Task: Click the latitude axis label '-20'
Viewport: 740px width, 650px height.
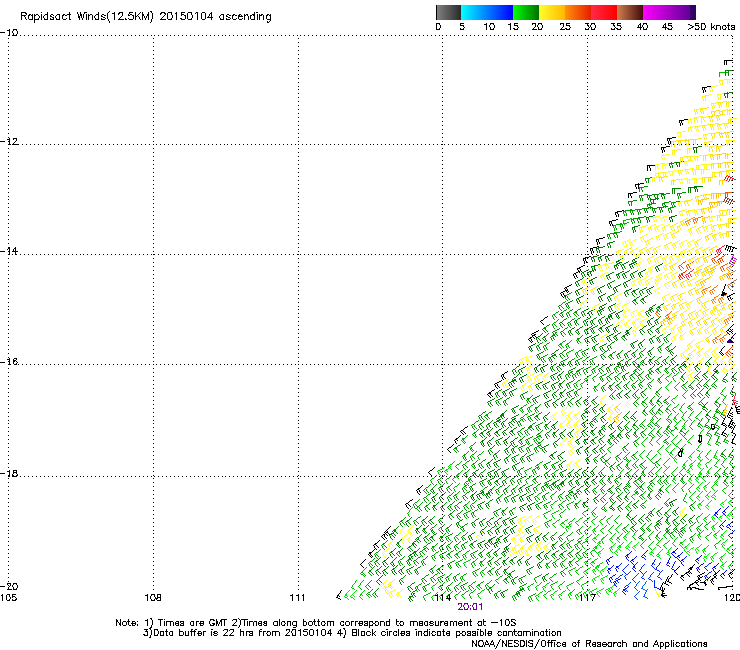Action: (x=9, y=587)
